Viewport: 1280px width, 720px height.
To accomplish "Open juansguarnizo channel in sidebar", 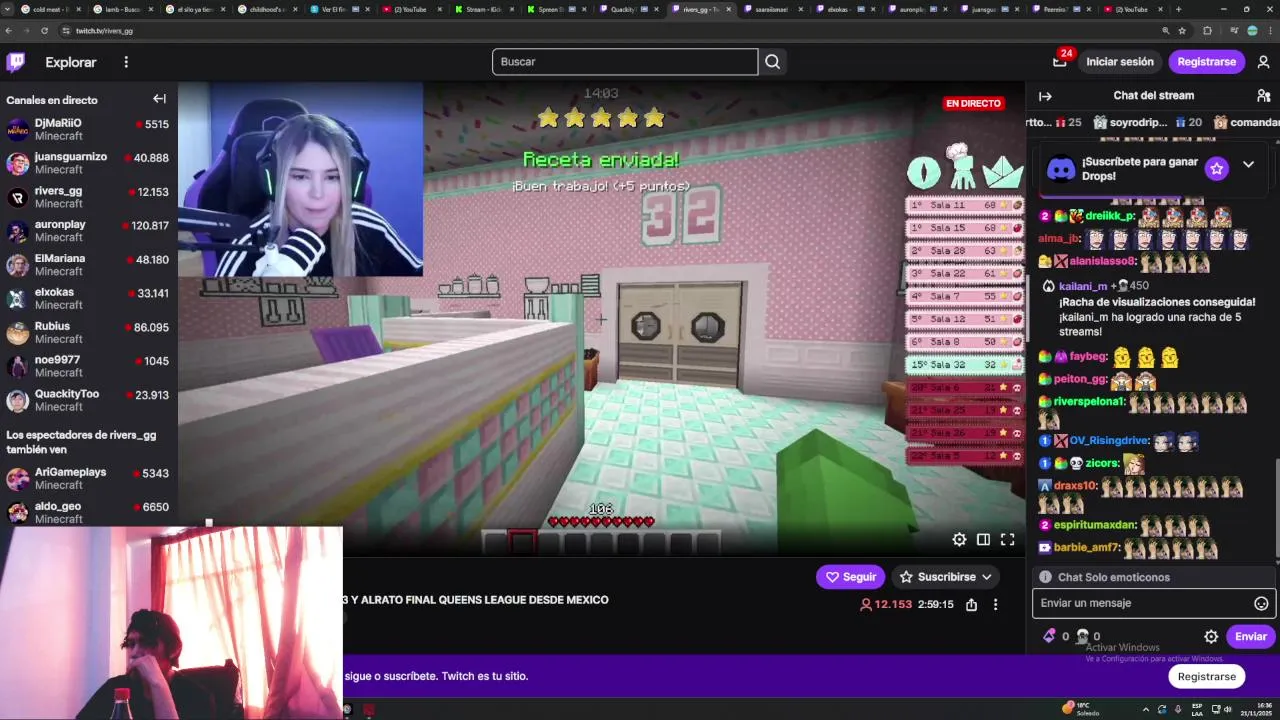I will click(88, 163).
